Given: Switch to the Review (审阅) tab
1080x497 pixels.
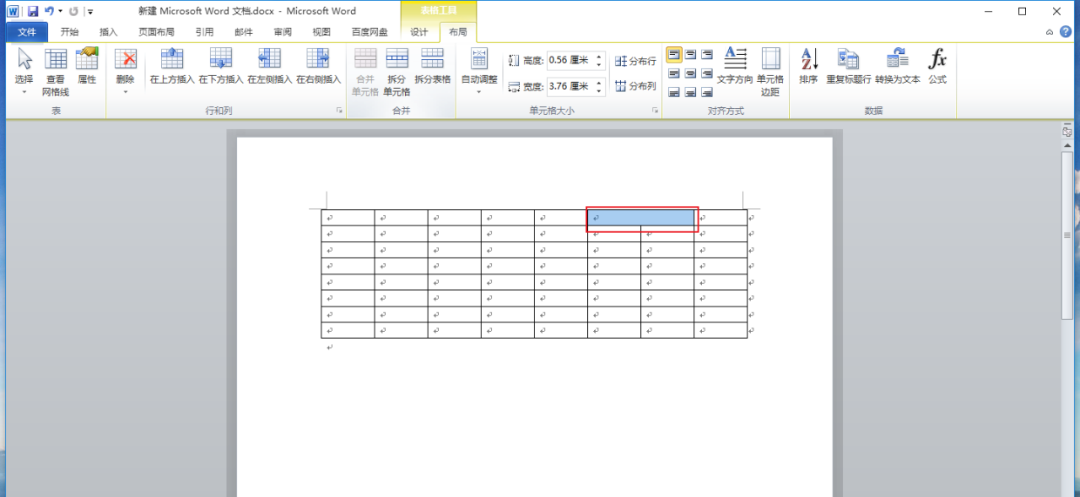Looking at the screenshot, I should point(282,32).
